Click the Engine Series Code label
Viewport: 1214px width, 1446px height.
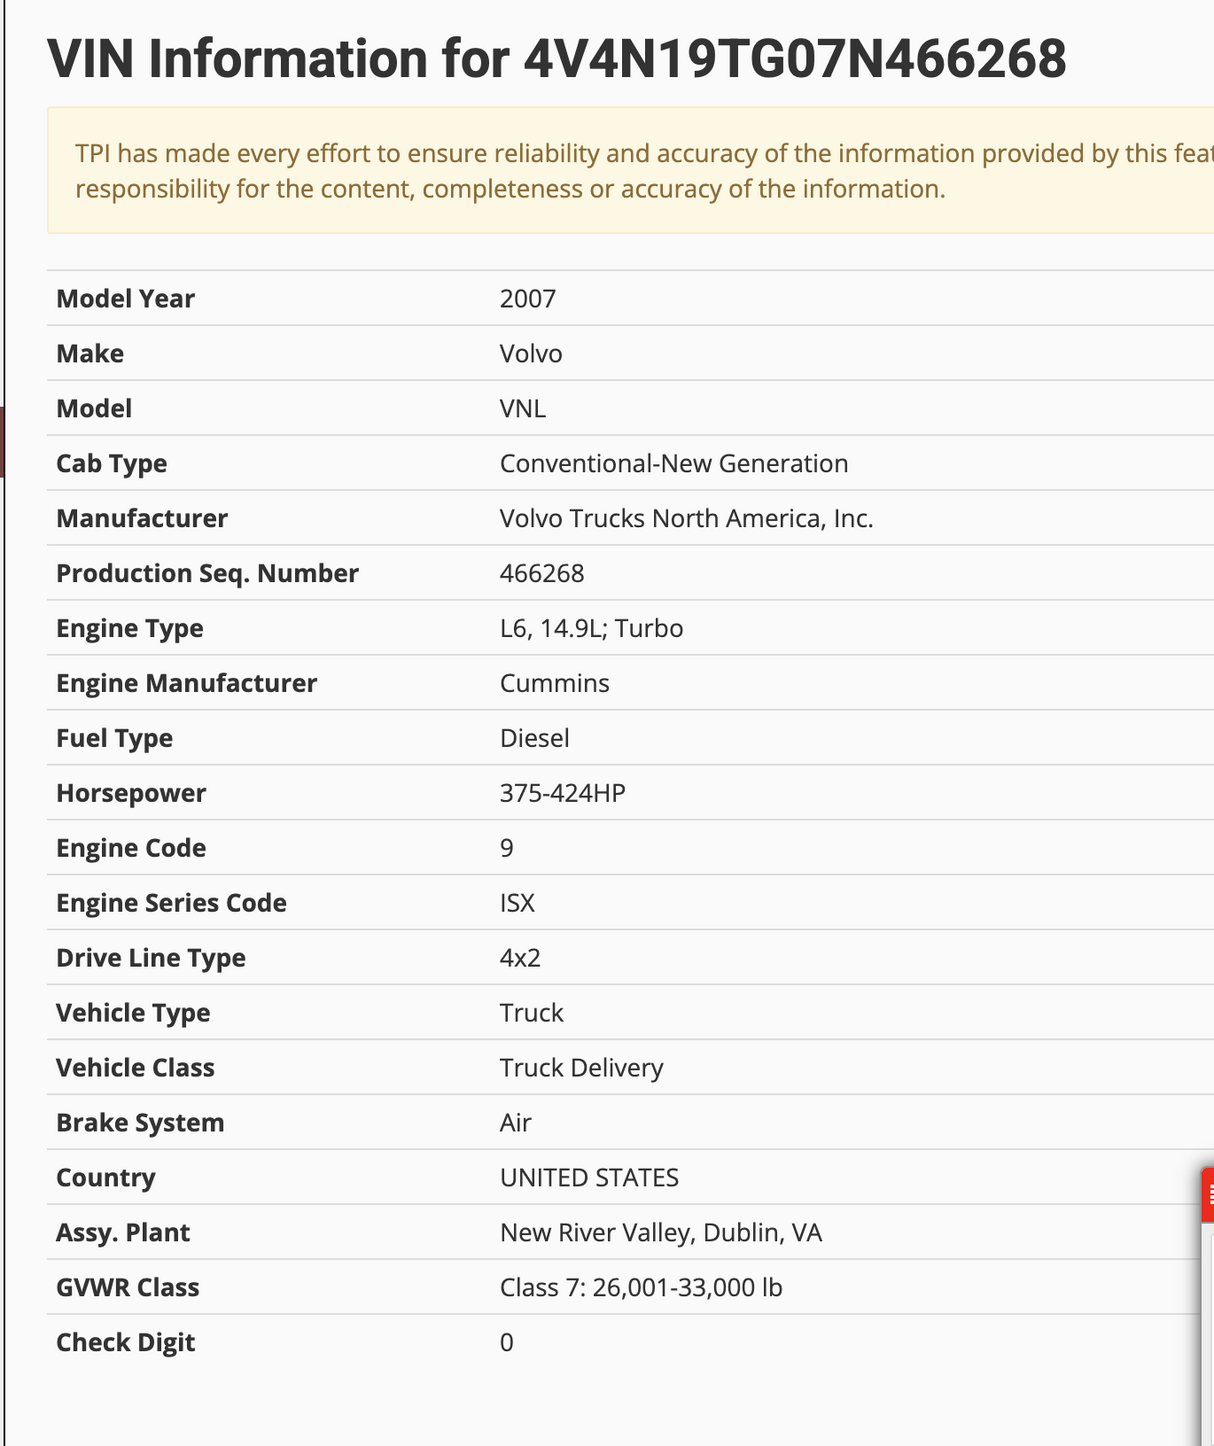click(171, 904)
